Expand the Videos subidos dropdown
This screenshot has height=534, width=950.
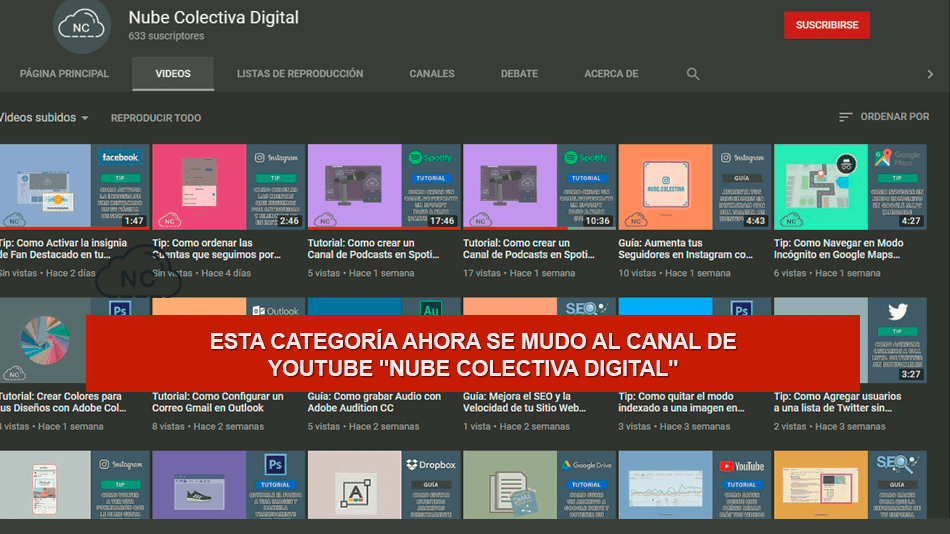(44, 118)
